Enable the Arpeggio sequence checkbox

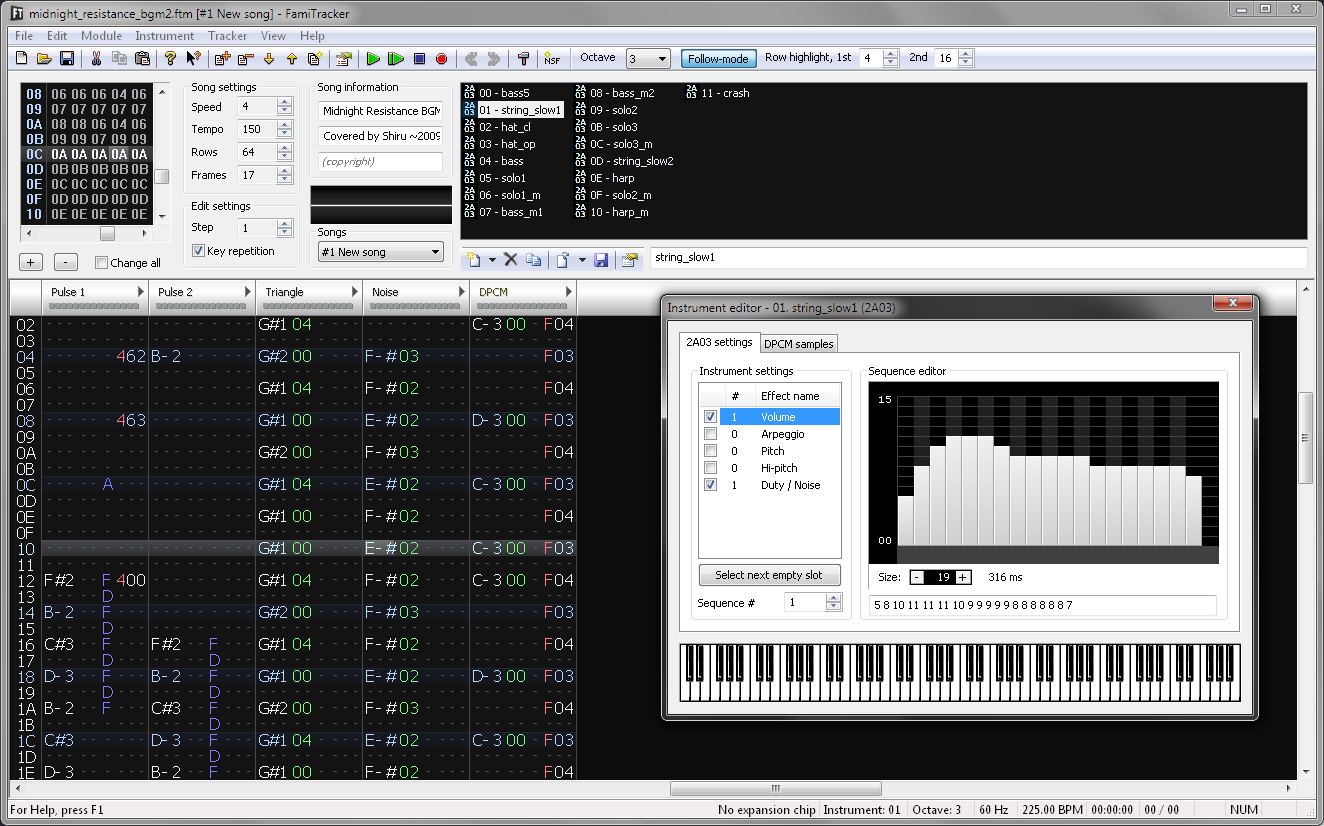tap(710, 433)
